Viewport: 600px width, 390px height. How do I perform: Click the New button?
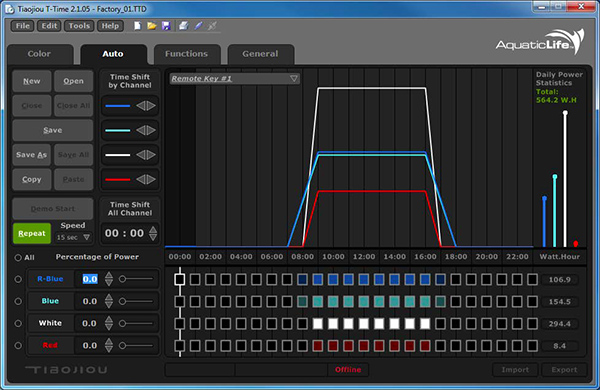click(32, 81)
